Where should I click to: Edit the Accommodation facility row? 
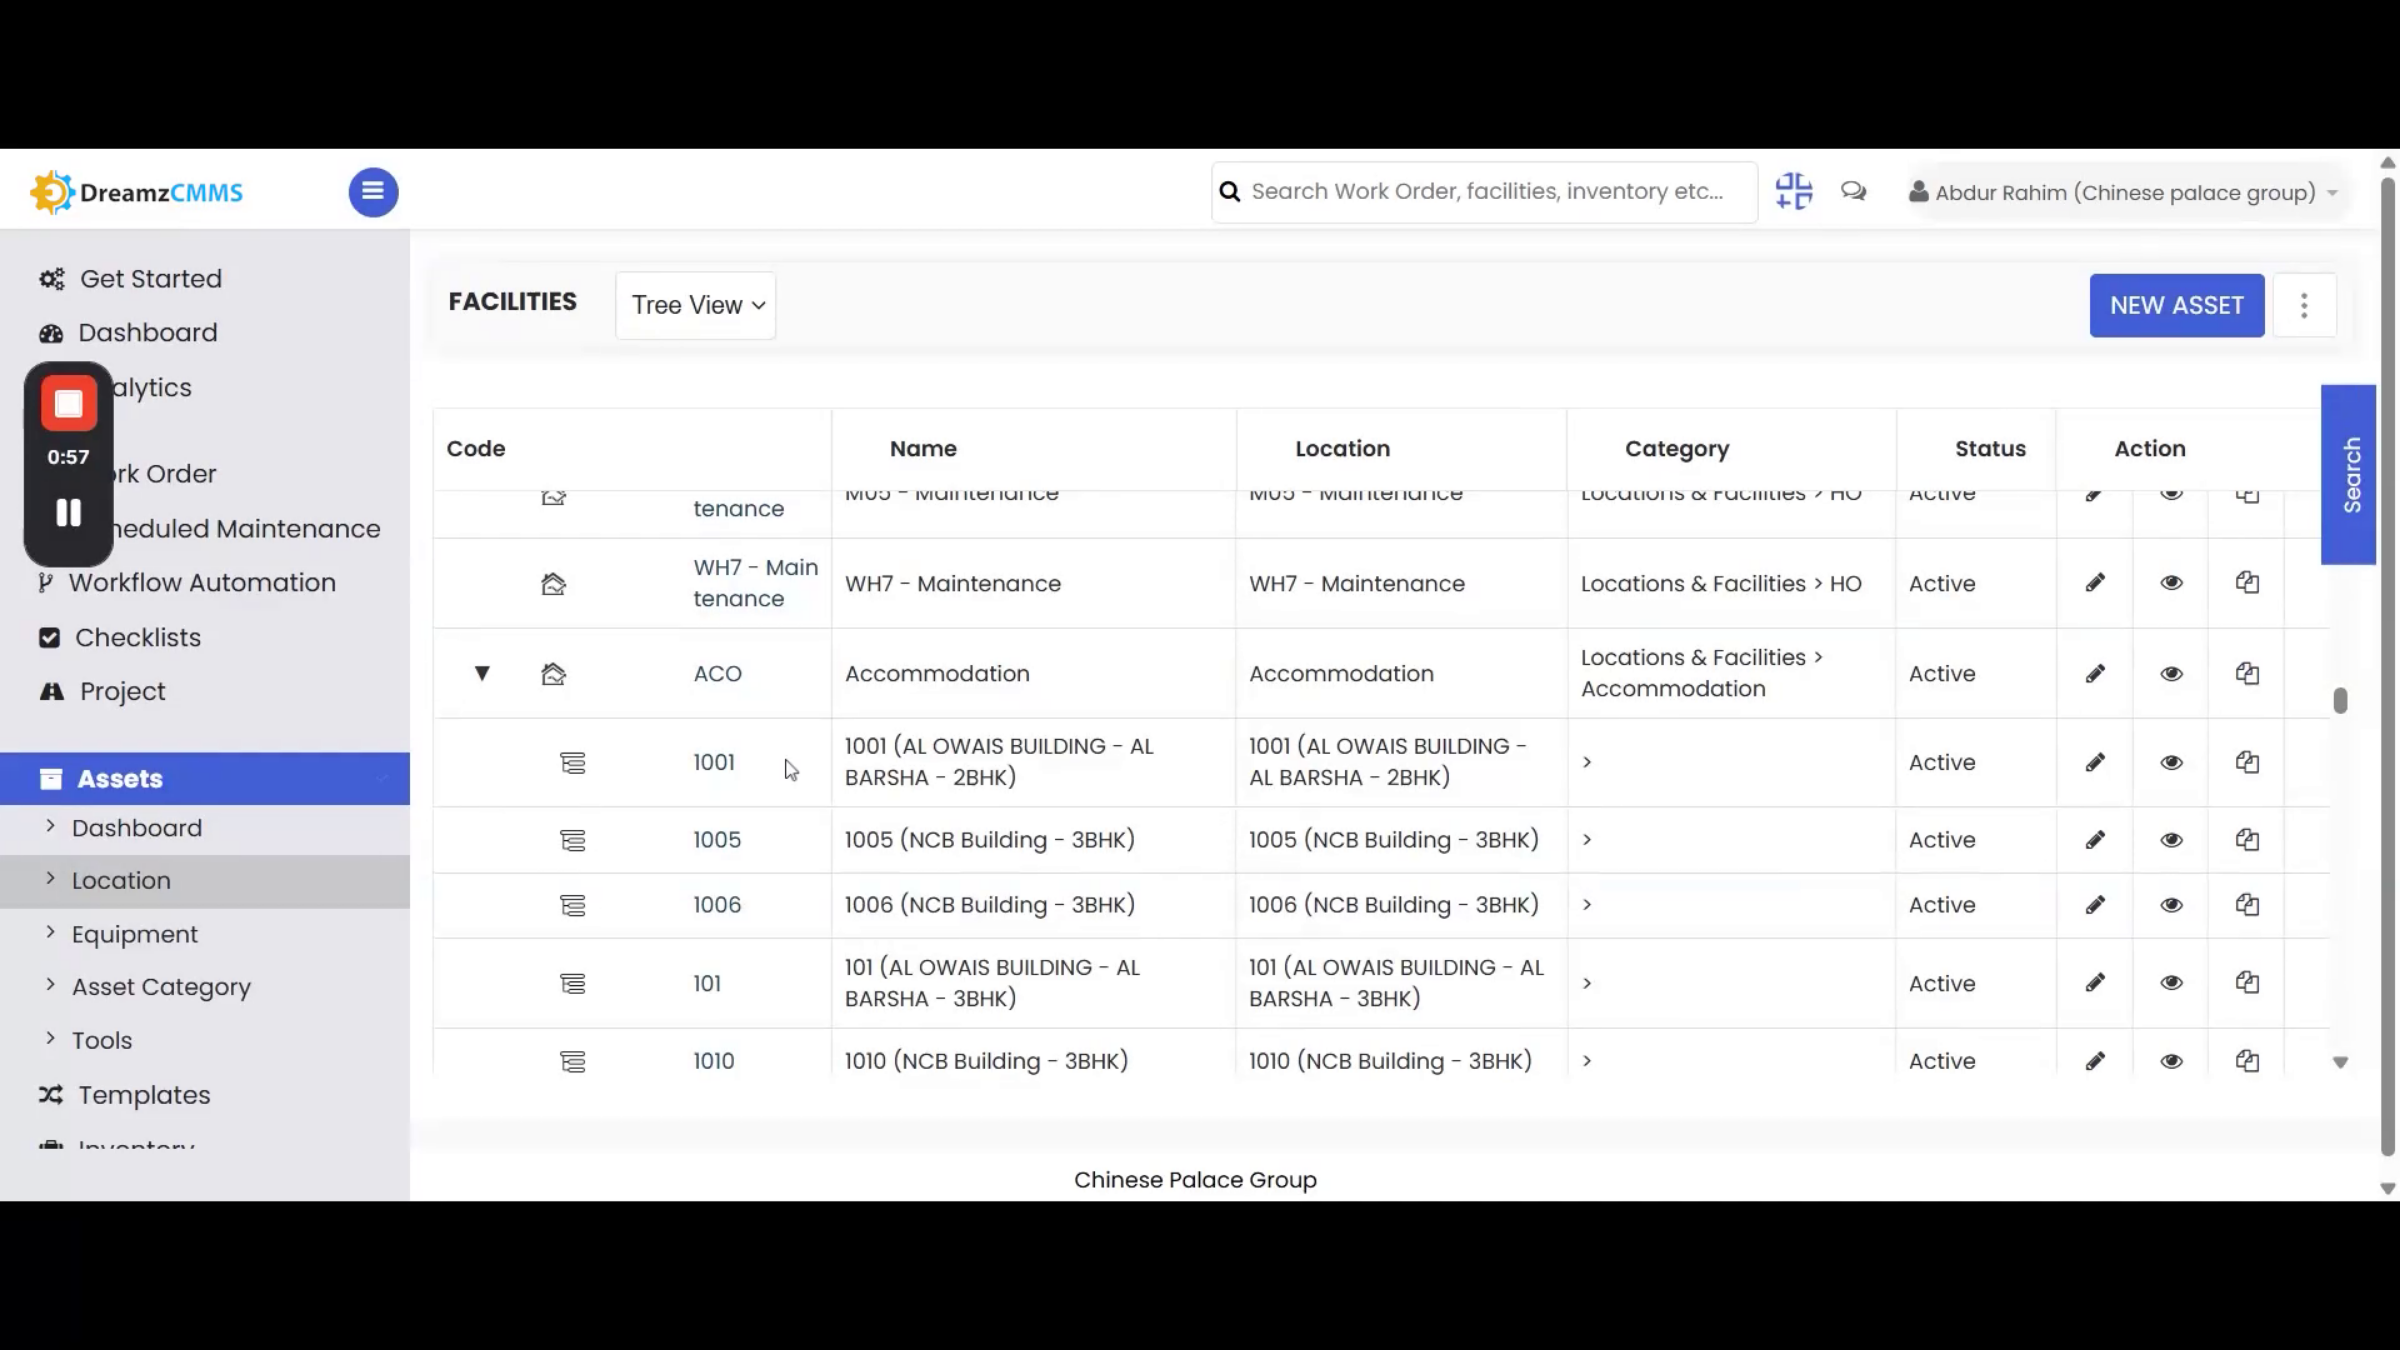point(2095,674)
